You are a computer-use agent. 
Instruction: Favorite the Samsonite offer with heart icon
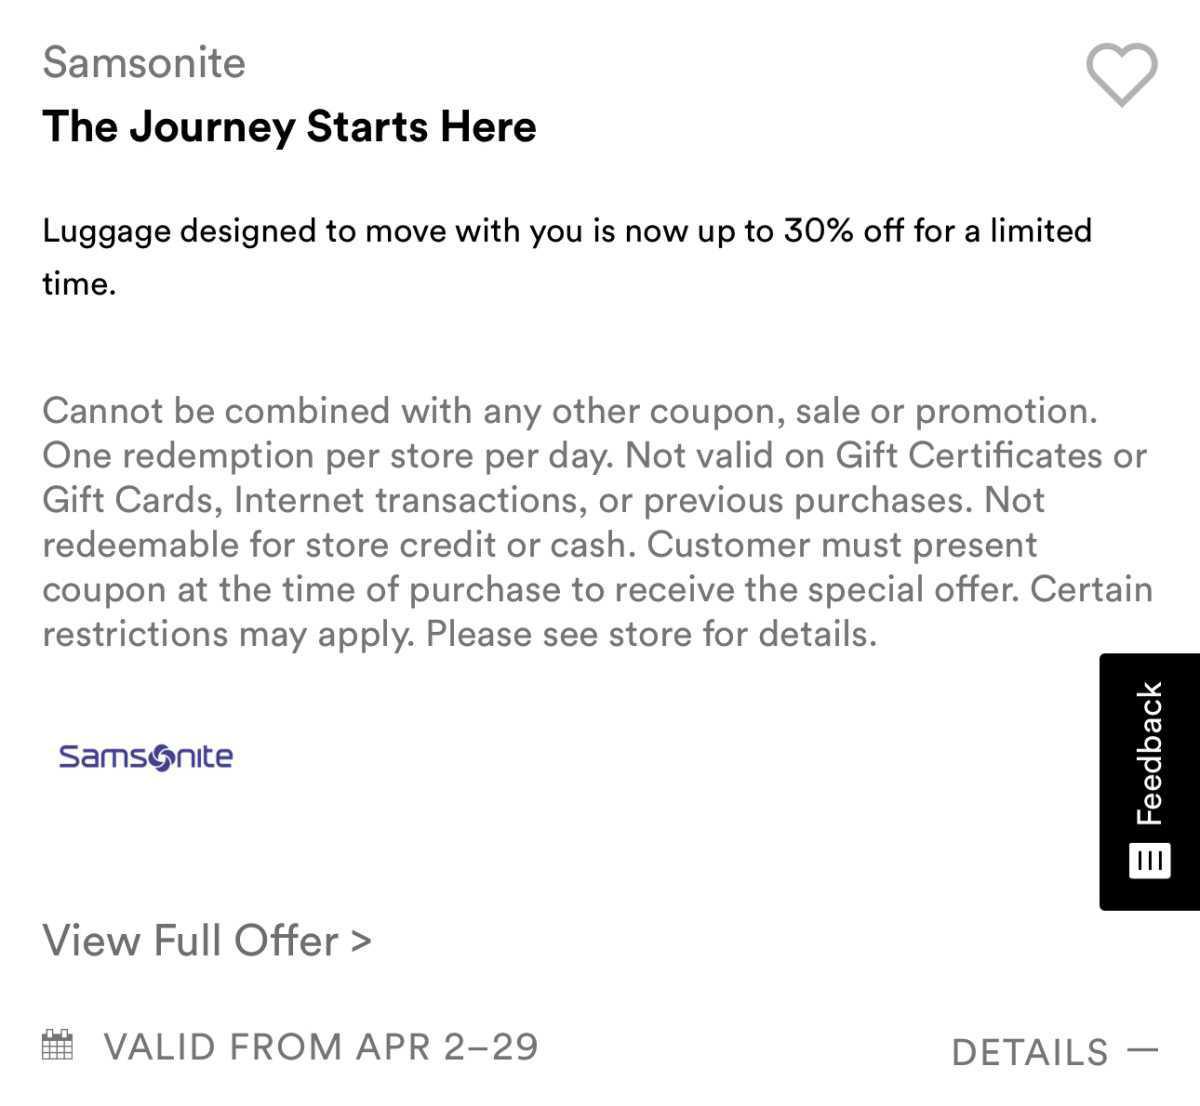(1121, 75)
